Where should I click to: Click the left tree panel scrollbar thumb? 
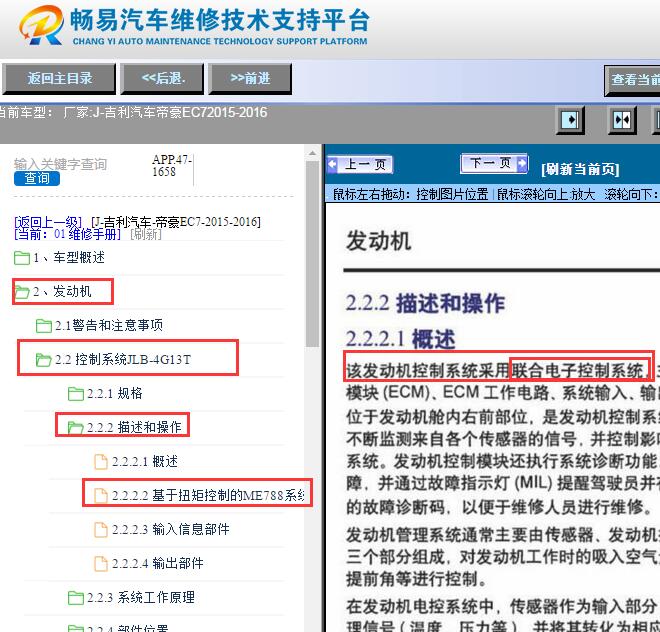pyautogui.click(x=312, y=254)
